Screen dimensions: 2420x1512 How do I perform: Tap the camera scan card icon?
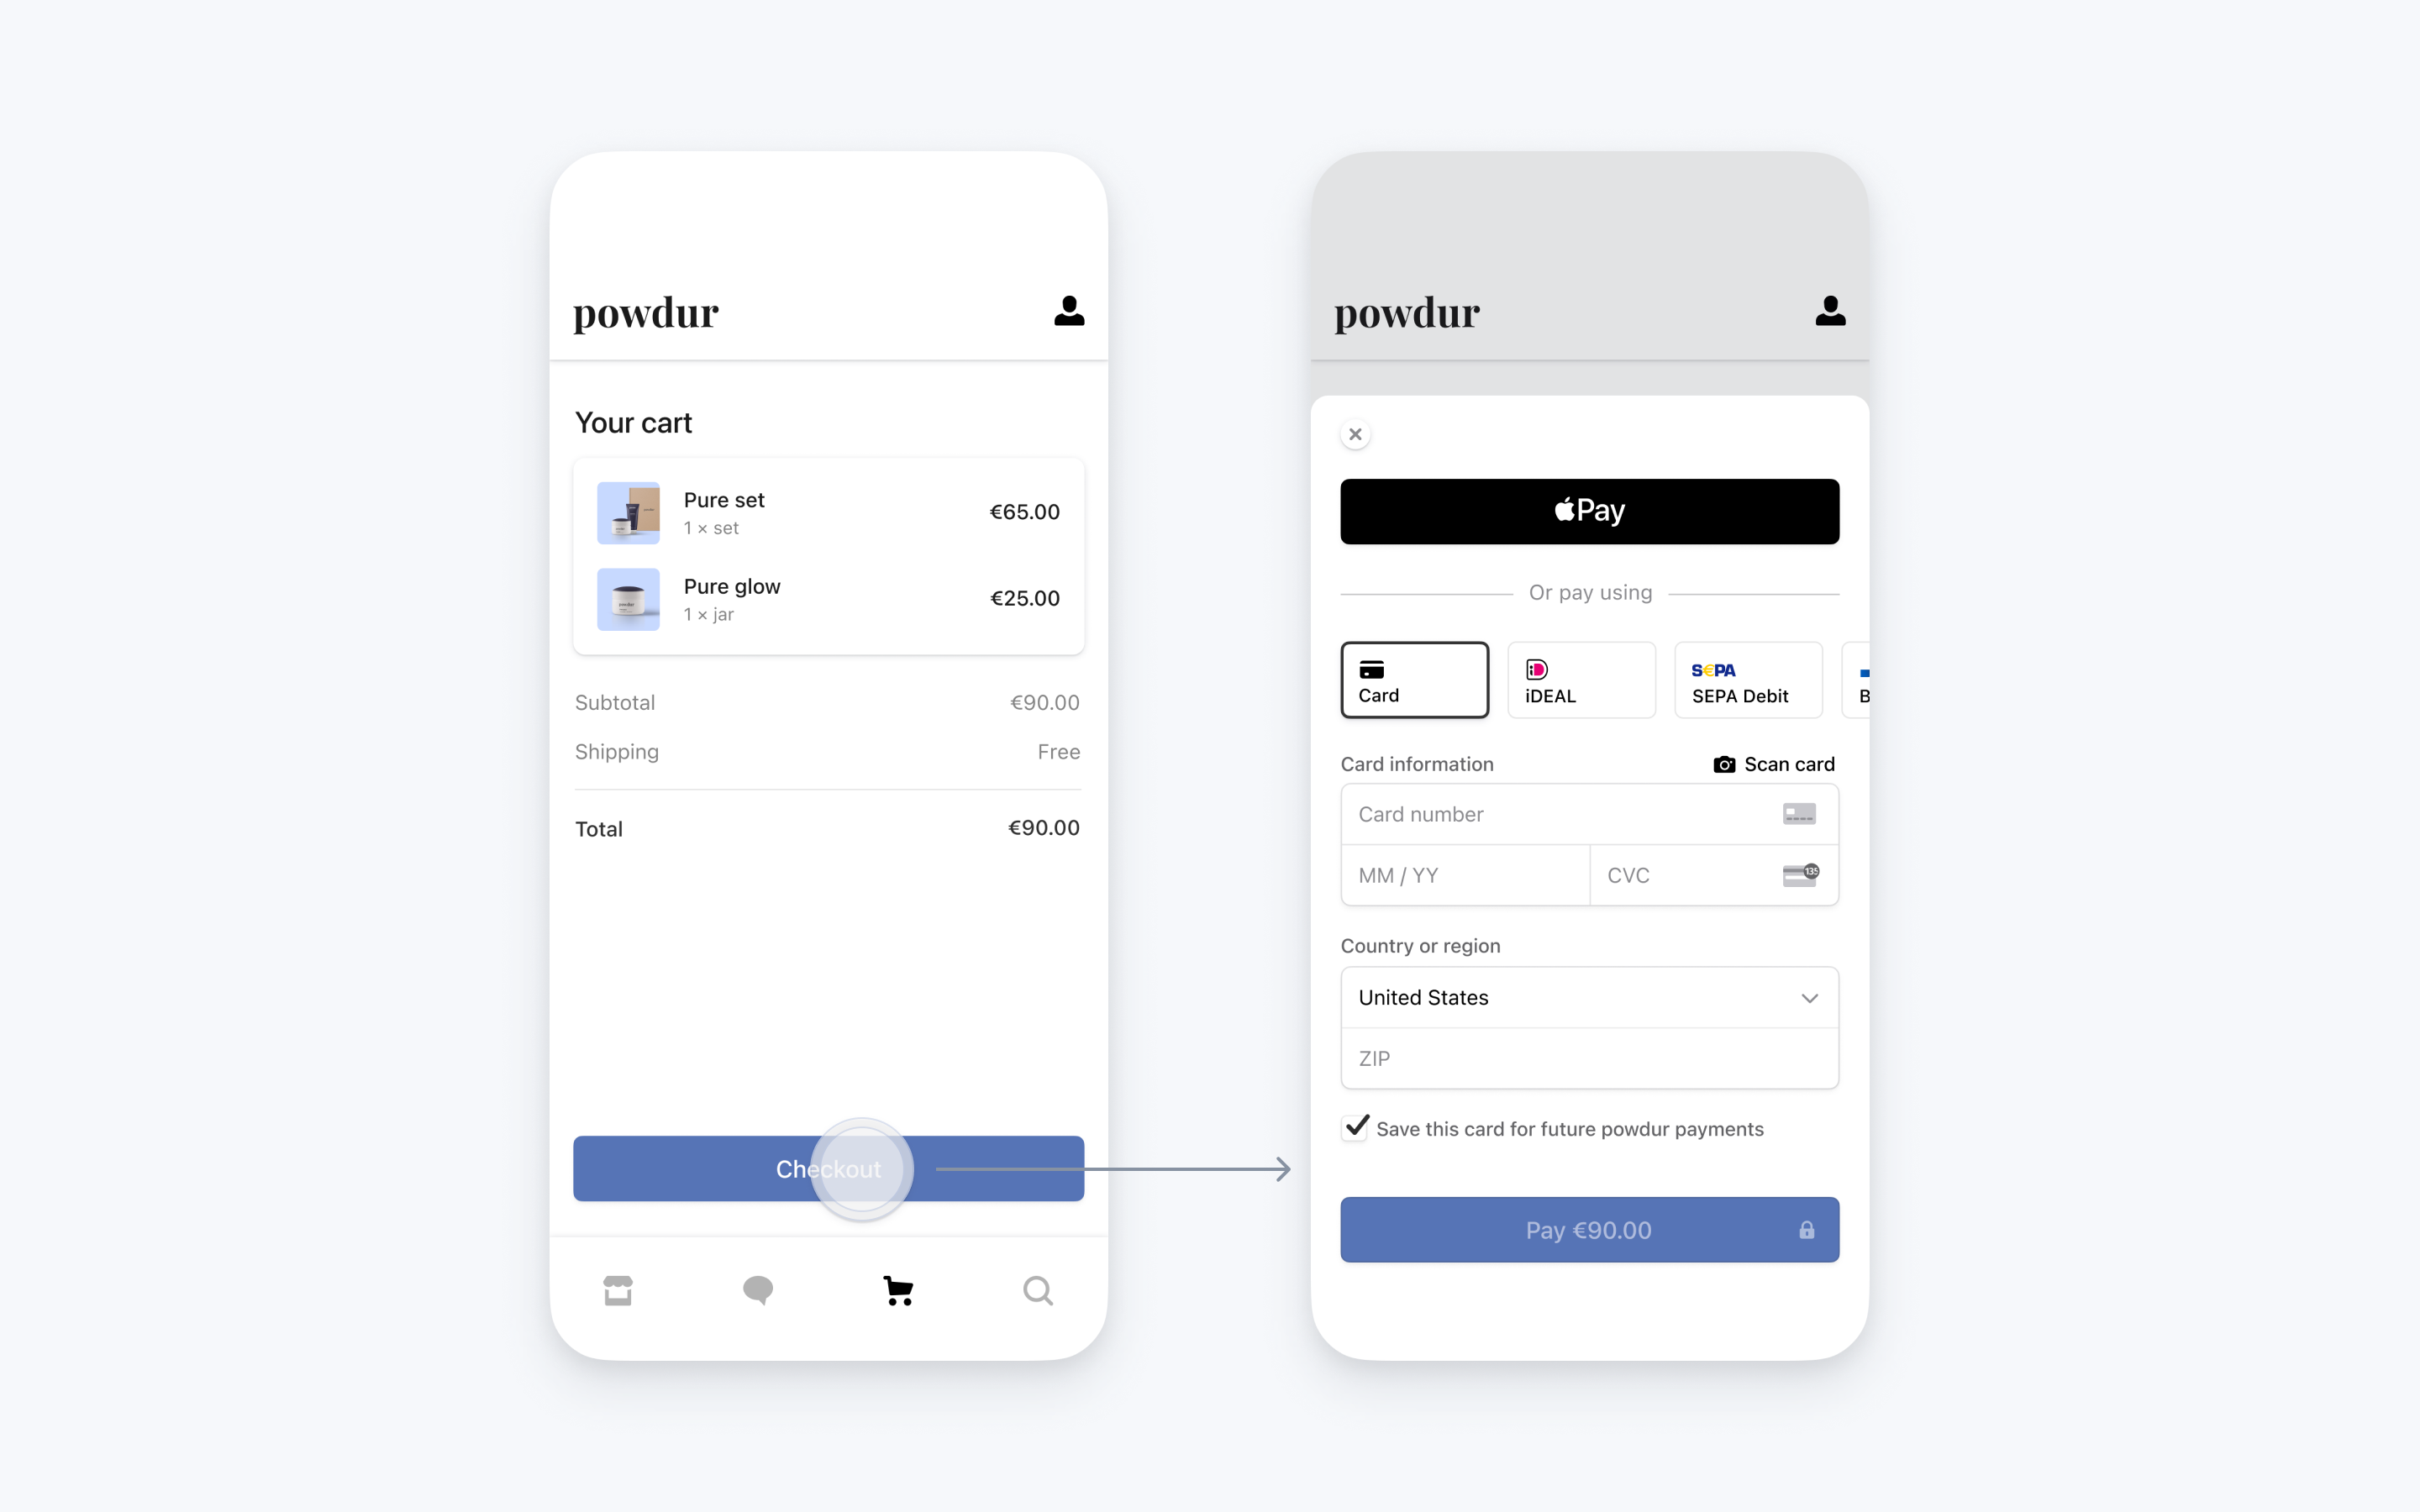coord(1722,763)
